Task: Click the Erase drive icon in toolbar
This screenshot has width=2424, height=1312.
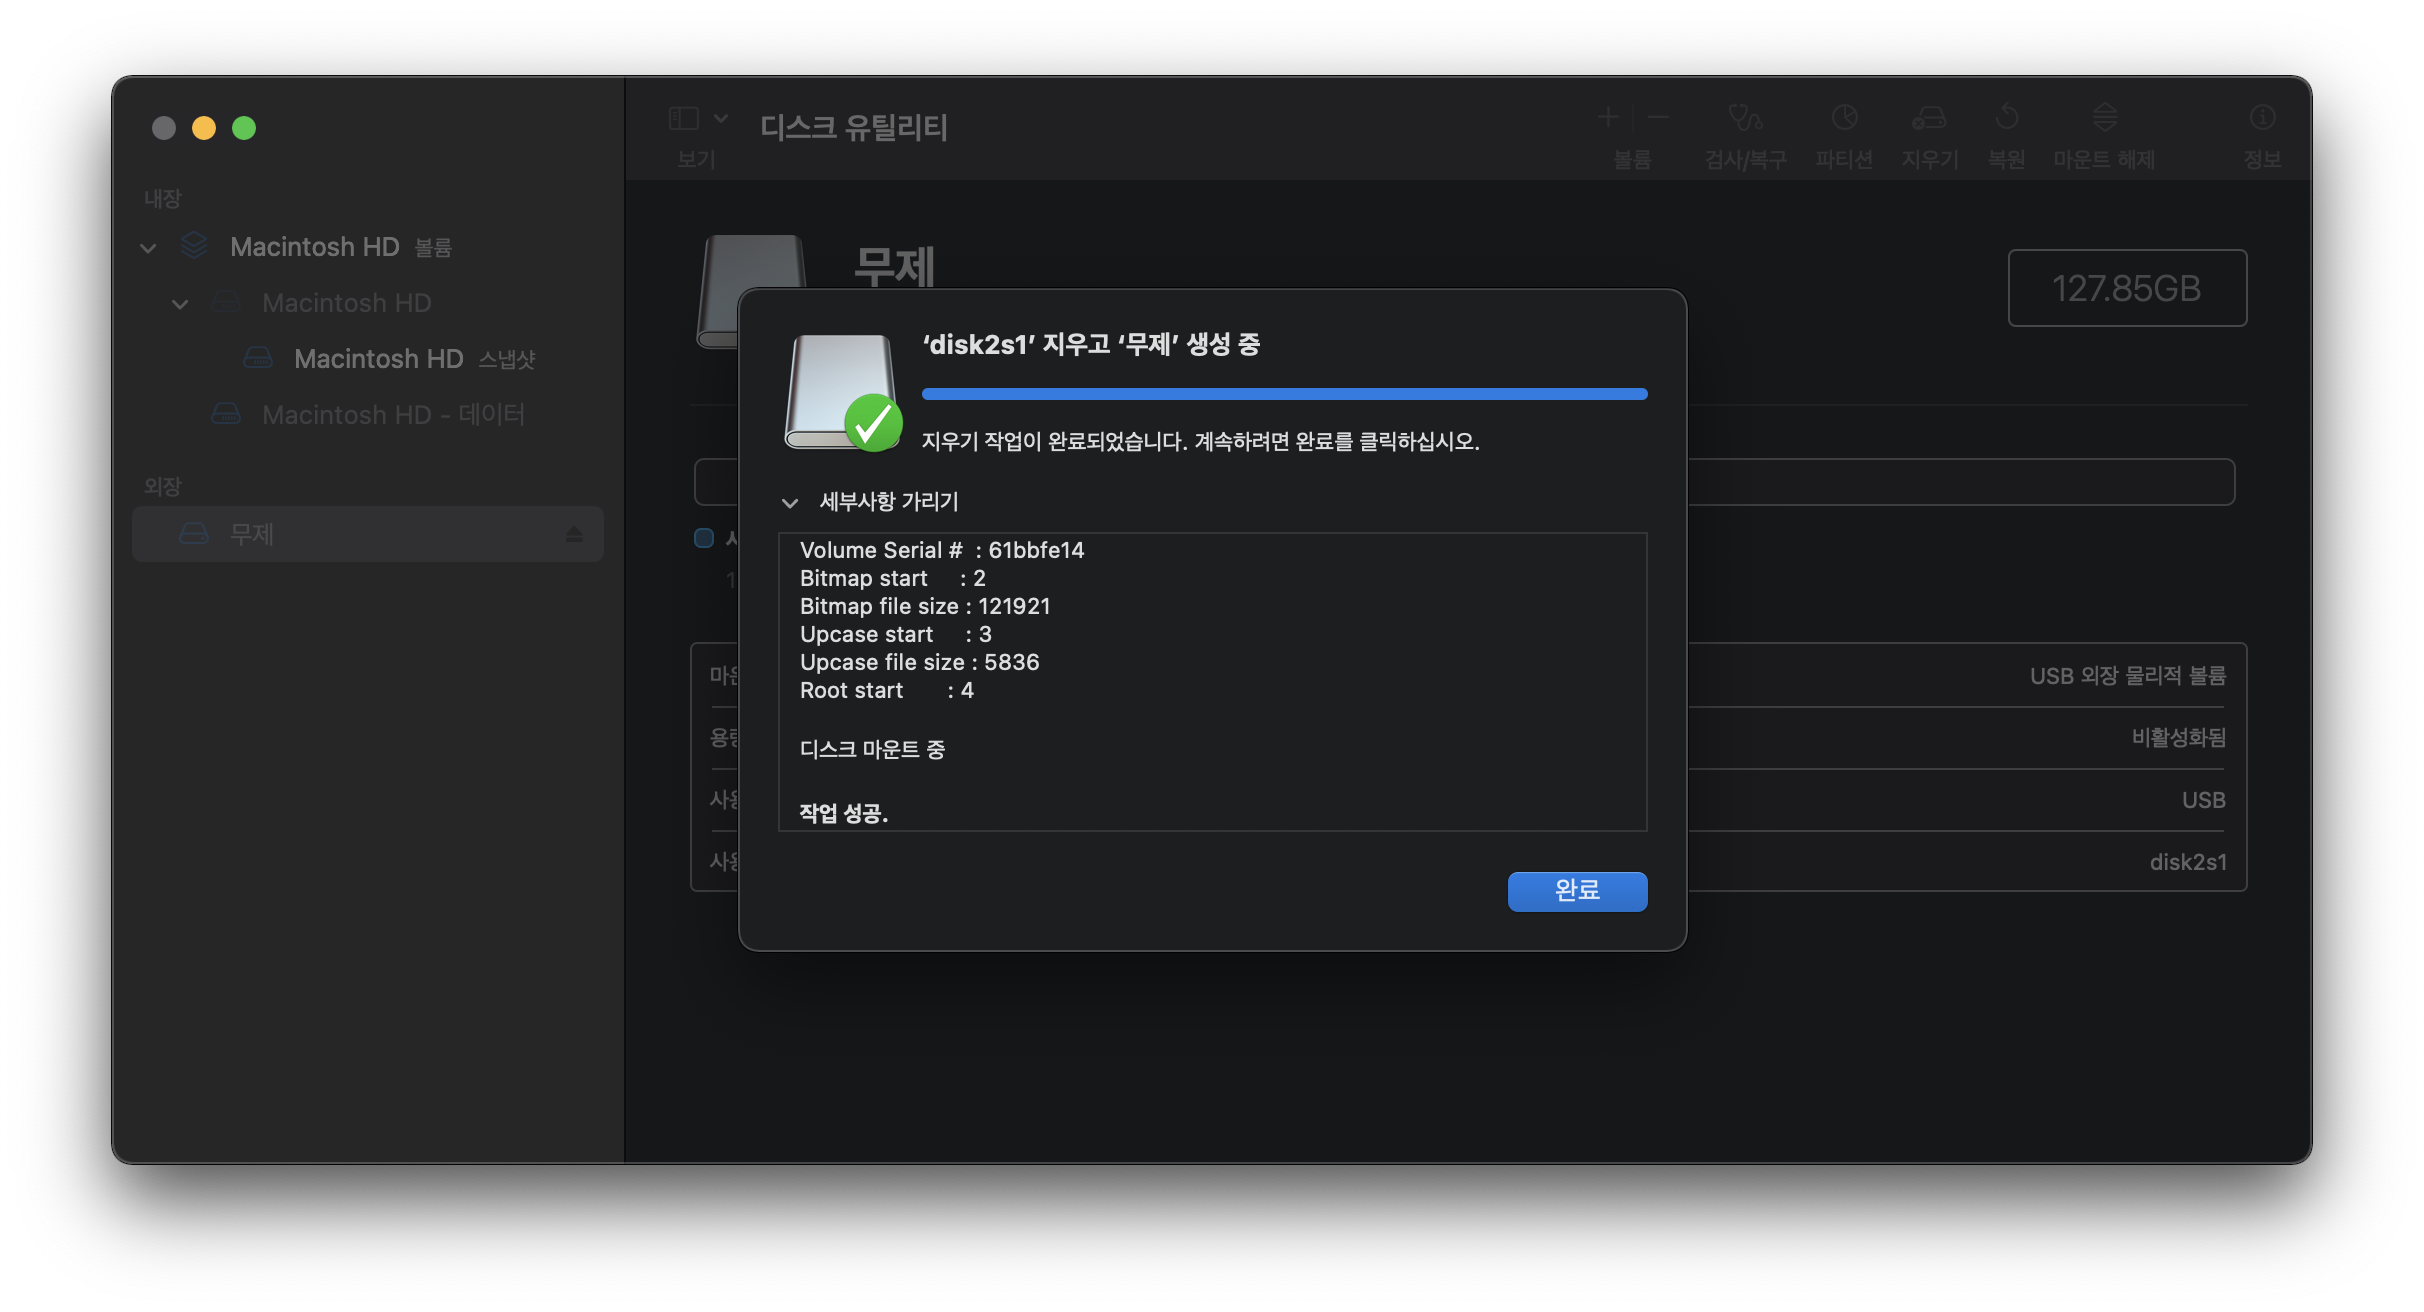Action: click(1929, 119)
